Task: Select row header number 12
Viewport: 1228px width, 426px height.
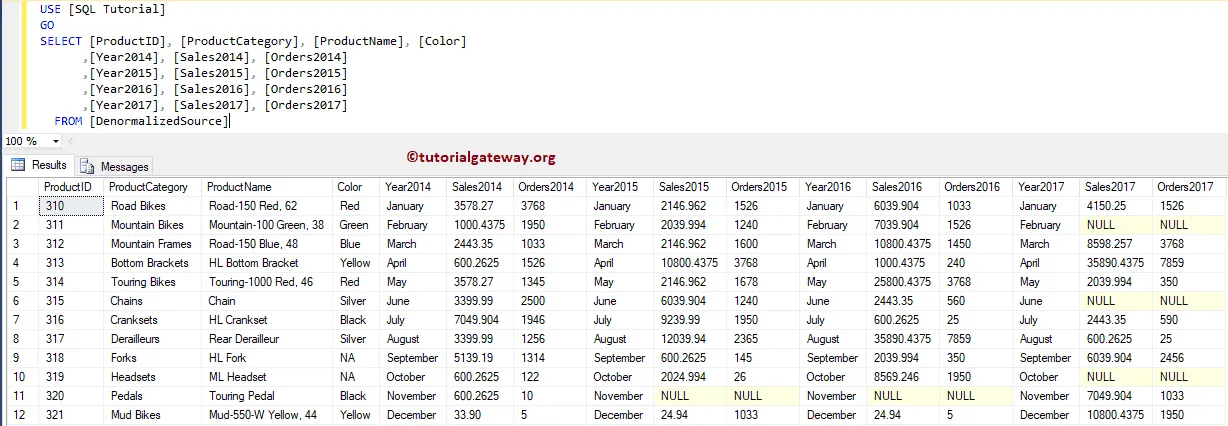Action: click(x=22, y=415)
